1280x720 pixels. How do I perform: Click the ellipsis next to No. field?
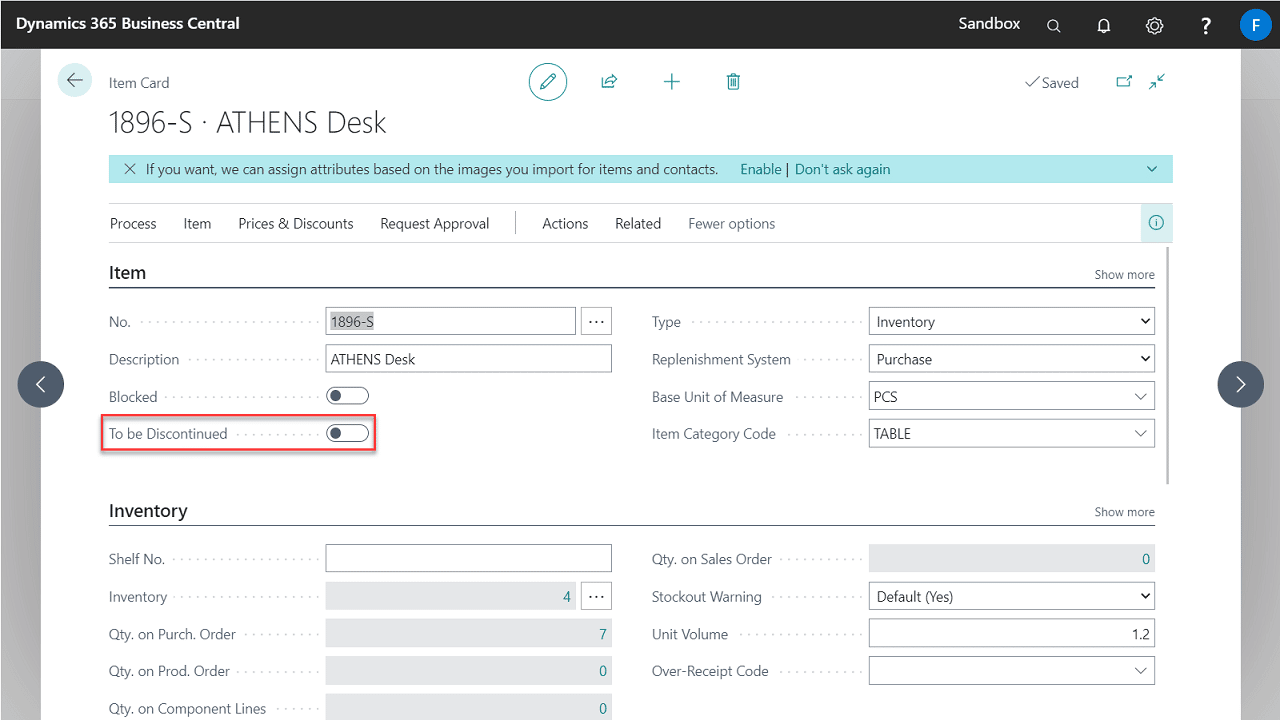[597, 321]
